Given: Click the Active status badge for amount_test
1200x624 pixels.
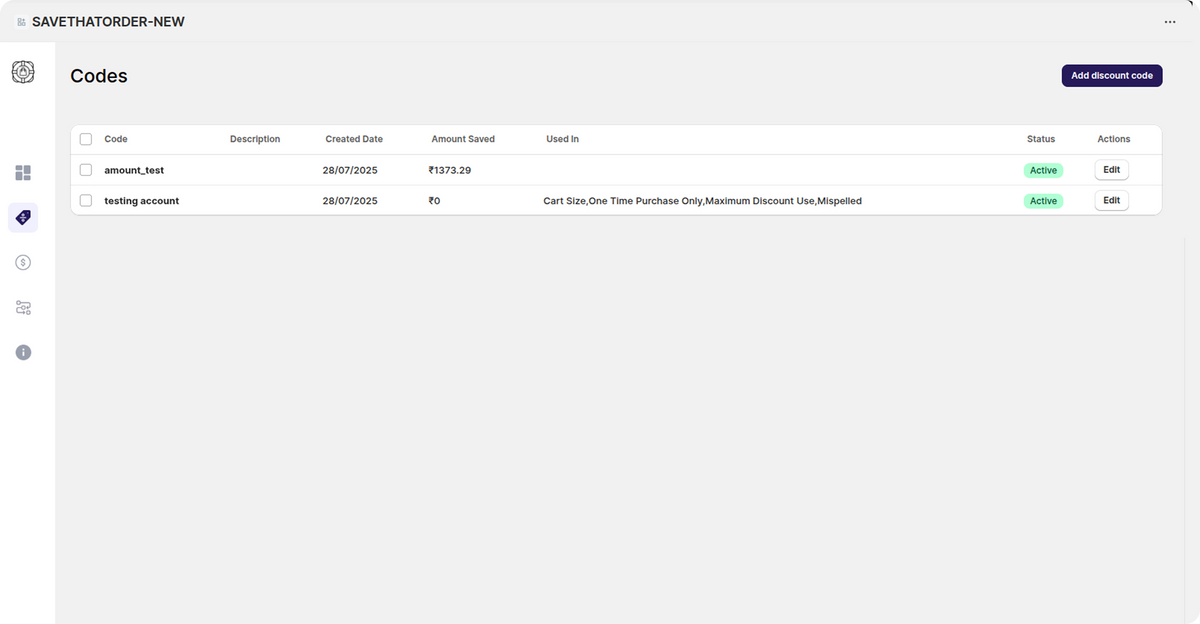Looking at the screenshot, I should 1043,171.
